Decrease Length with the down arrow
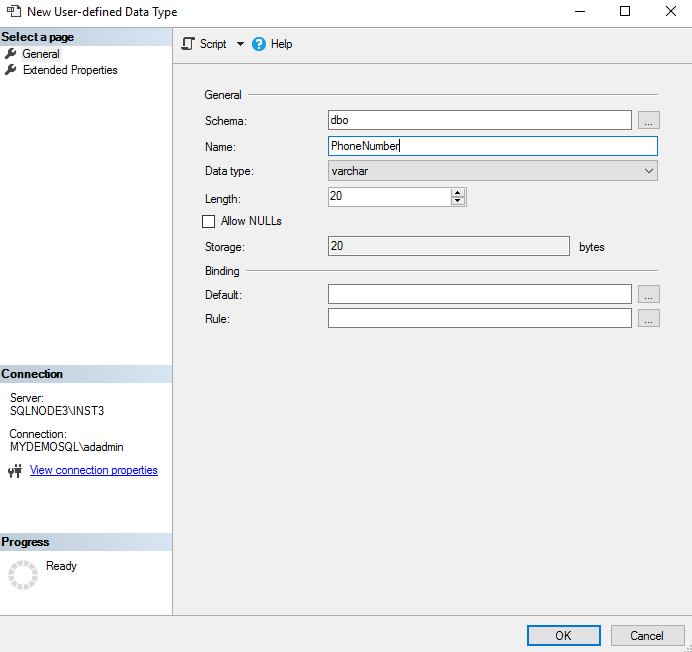This screenshot has height=652, width=692. coord(458,201)
